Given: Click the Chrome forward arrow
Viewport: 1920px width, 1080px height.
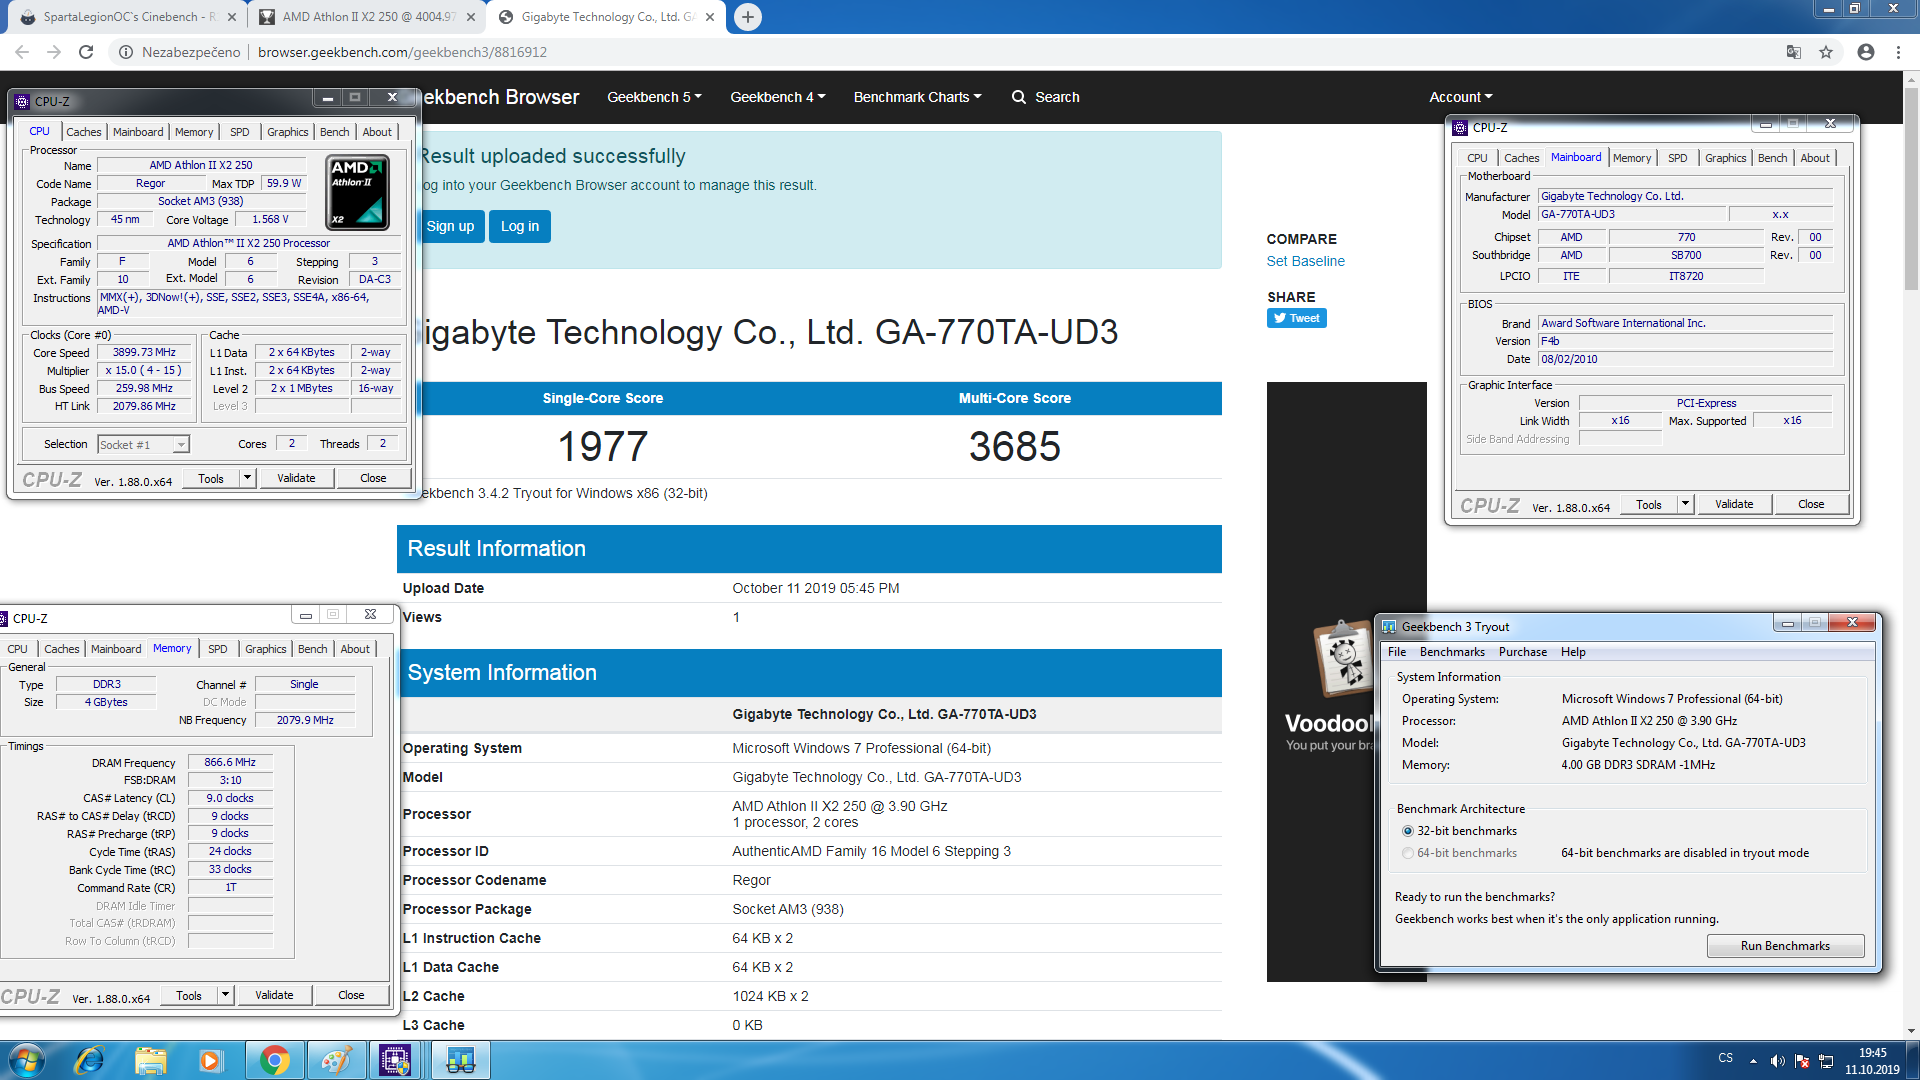Looking at the screenshot, I should 54,52.
